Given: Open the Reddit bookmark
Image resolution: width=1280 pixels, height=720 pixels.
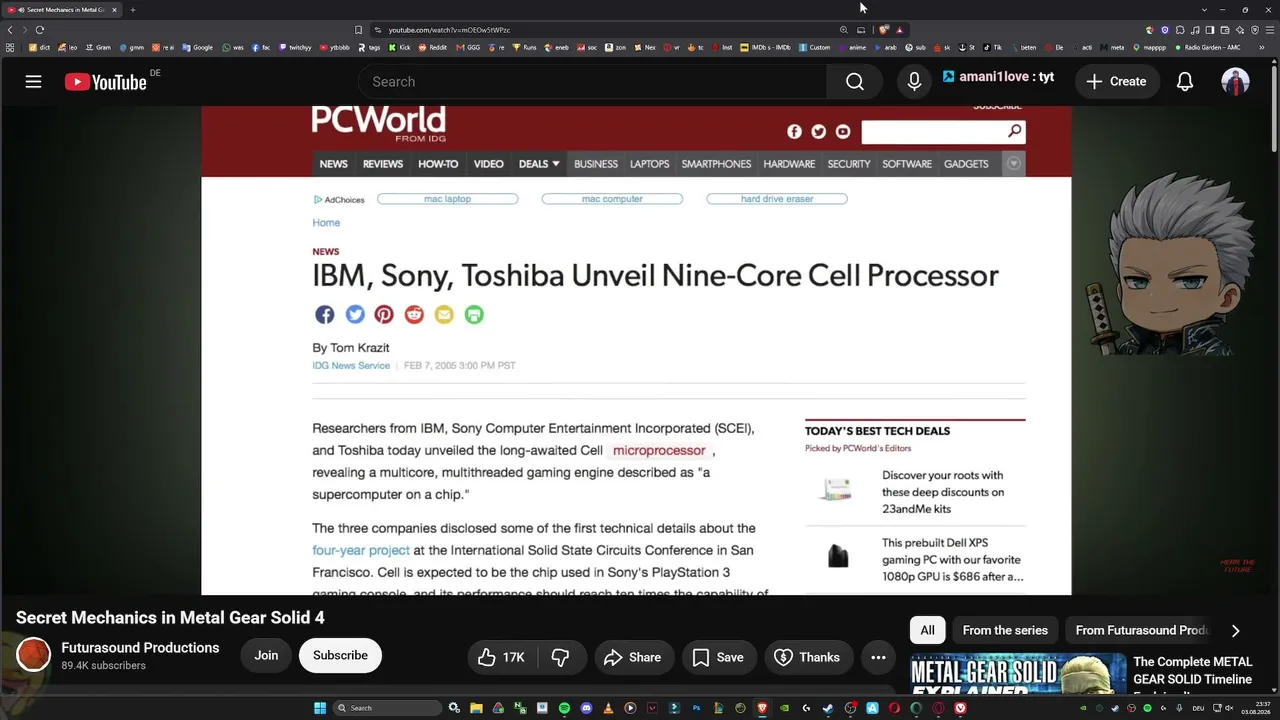Looking at the screenshot, I should (433, 47).
